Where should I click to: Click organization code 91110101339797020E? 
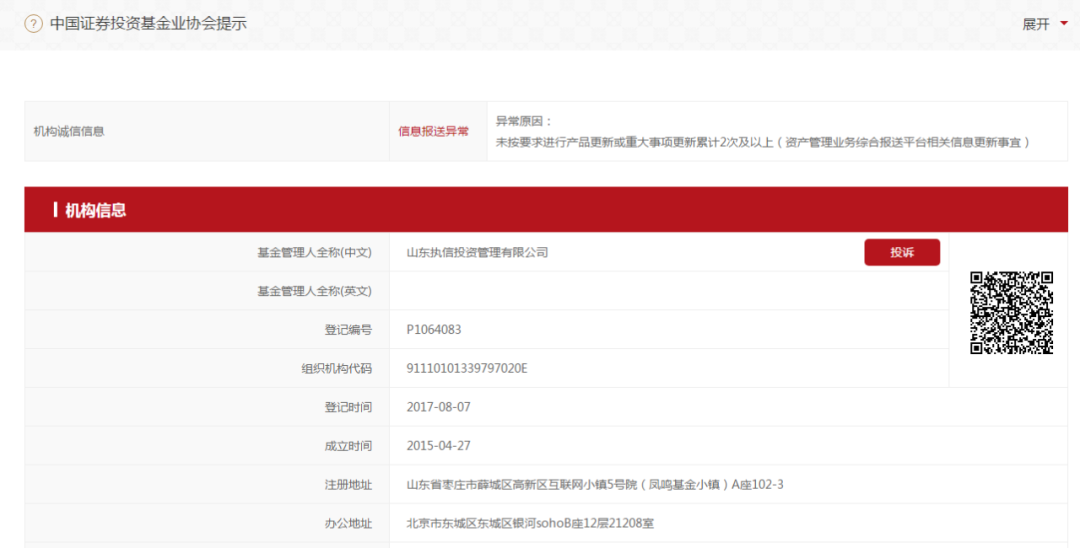(x=466, y=368)
